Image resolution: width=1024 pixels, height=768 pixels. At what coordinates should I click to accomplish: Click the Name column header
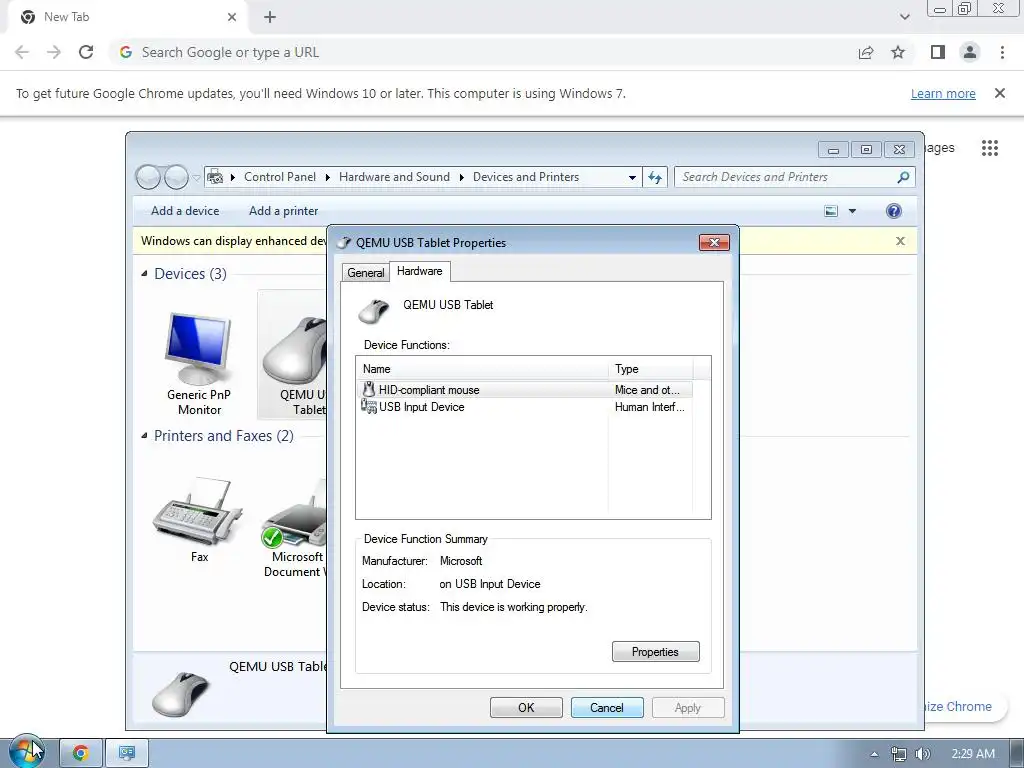click(x=482, y=369)
